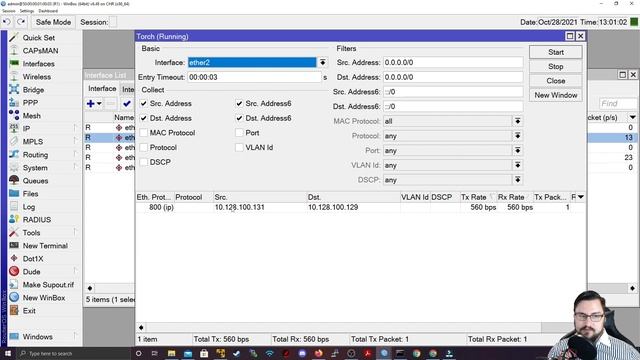Click the Find field in Interface List
The height and width of the screenshot is (360, 640).
(618, 104)
